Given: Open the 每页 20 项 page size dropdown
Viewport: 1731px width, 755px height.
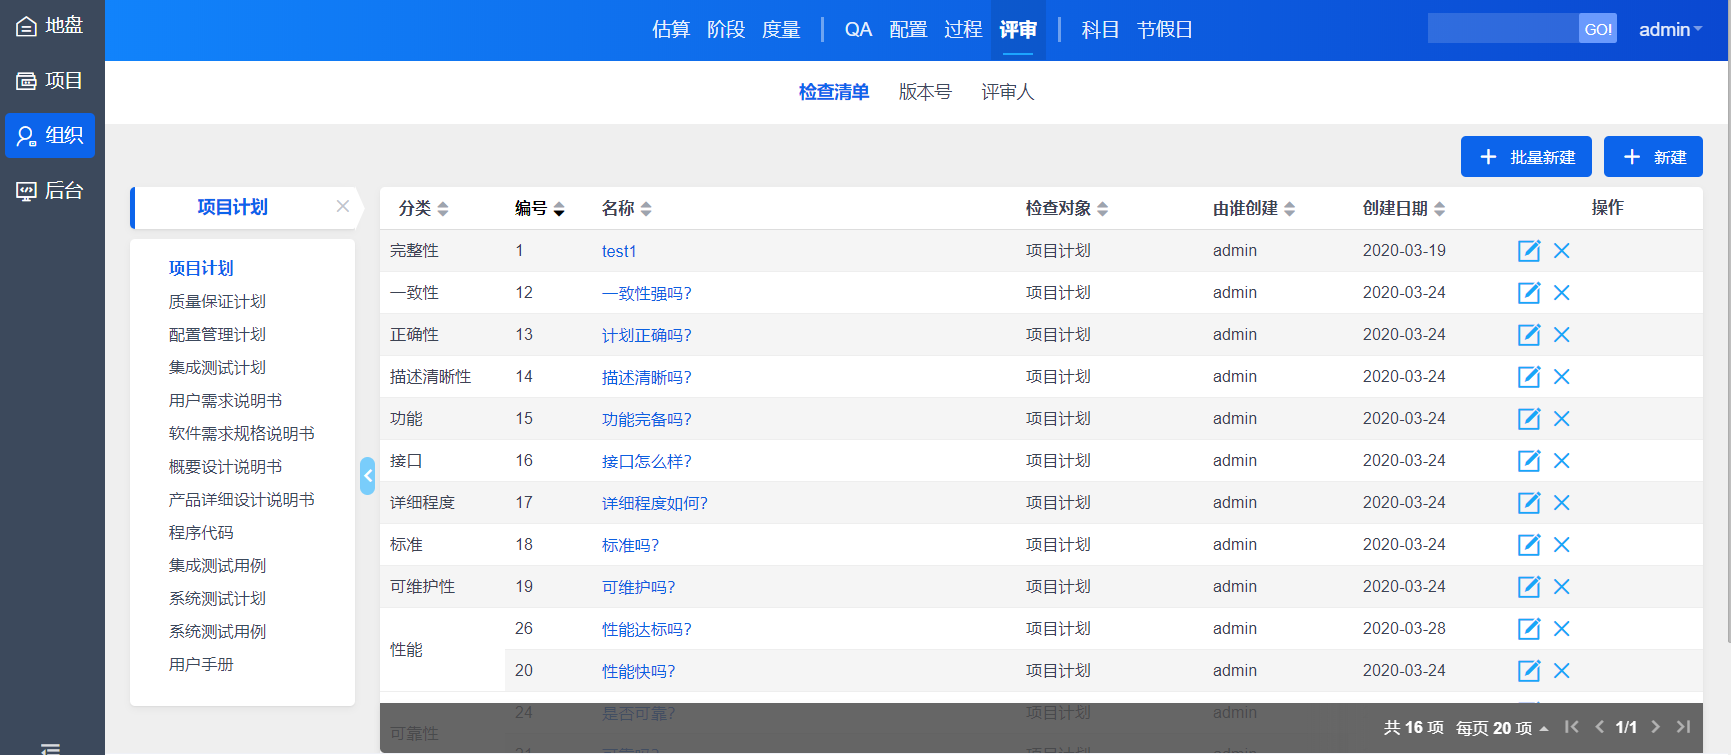Looking at the screenshot, I should pyautogui.click(x=1502, y=728).
